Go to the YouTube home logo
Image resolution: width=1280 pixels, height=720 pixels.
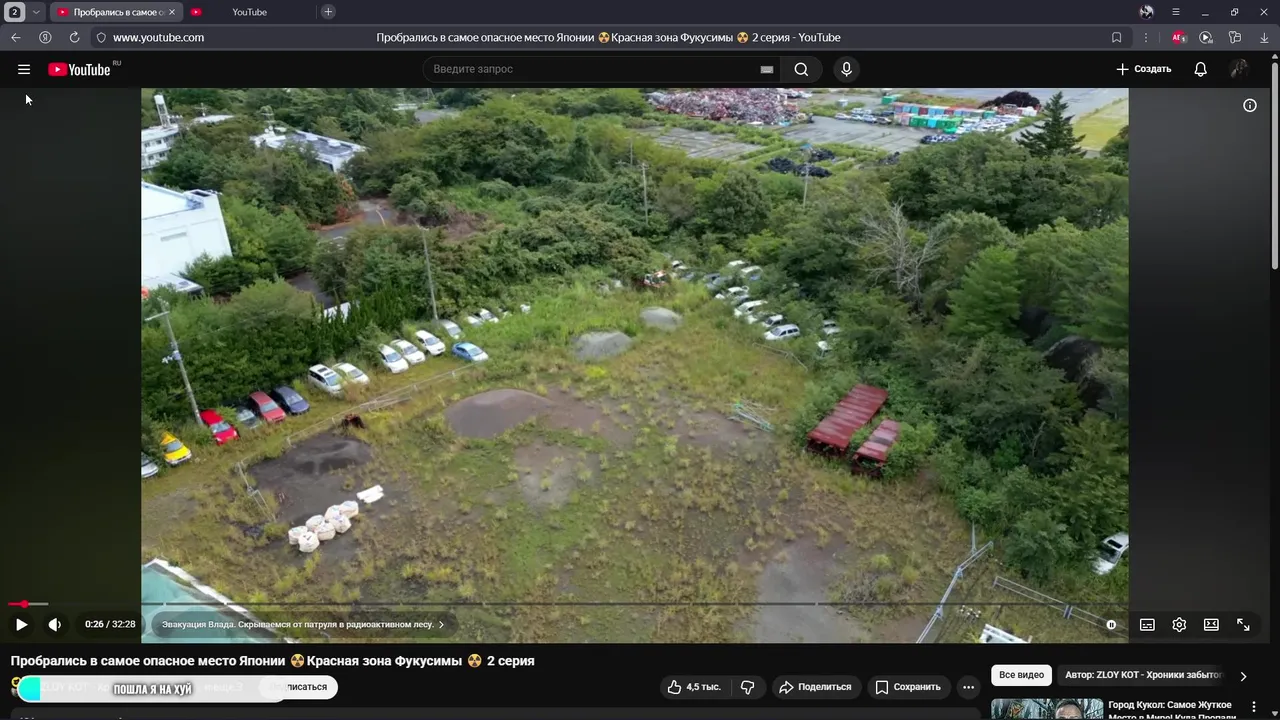[x=80, y=69]
